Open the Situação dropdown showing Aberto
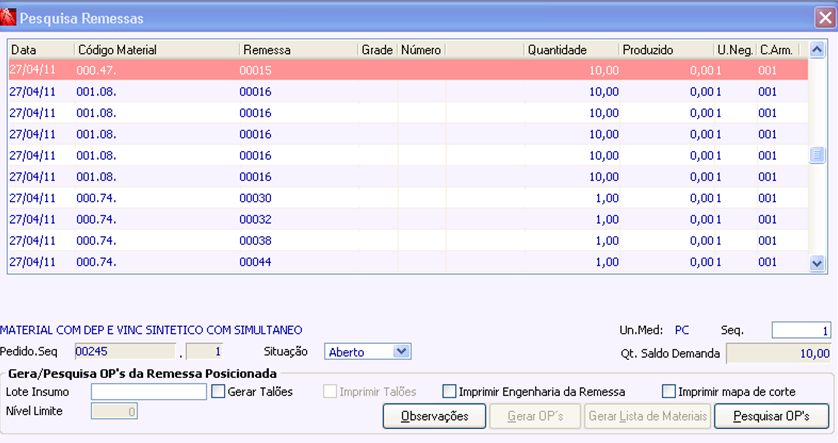The width and height of the screenshot is (838, 443). tap(401, 352)
